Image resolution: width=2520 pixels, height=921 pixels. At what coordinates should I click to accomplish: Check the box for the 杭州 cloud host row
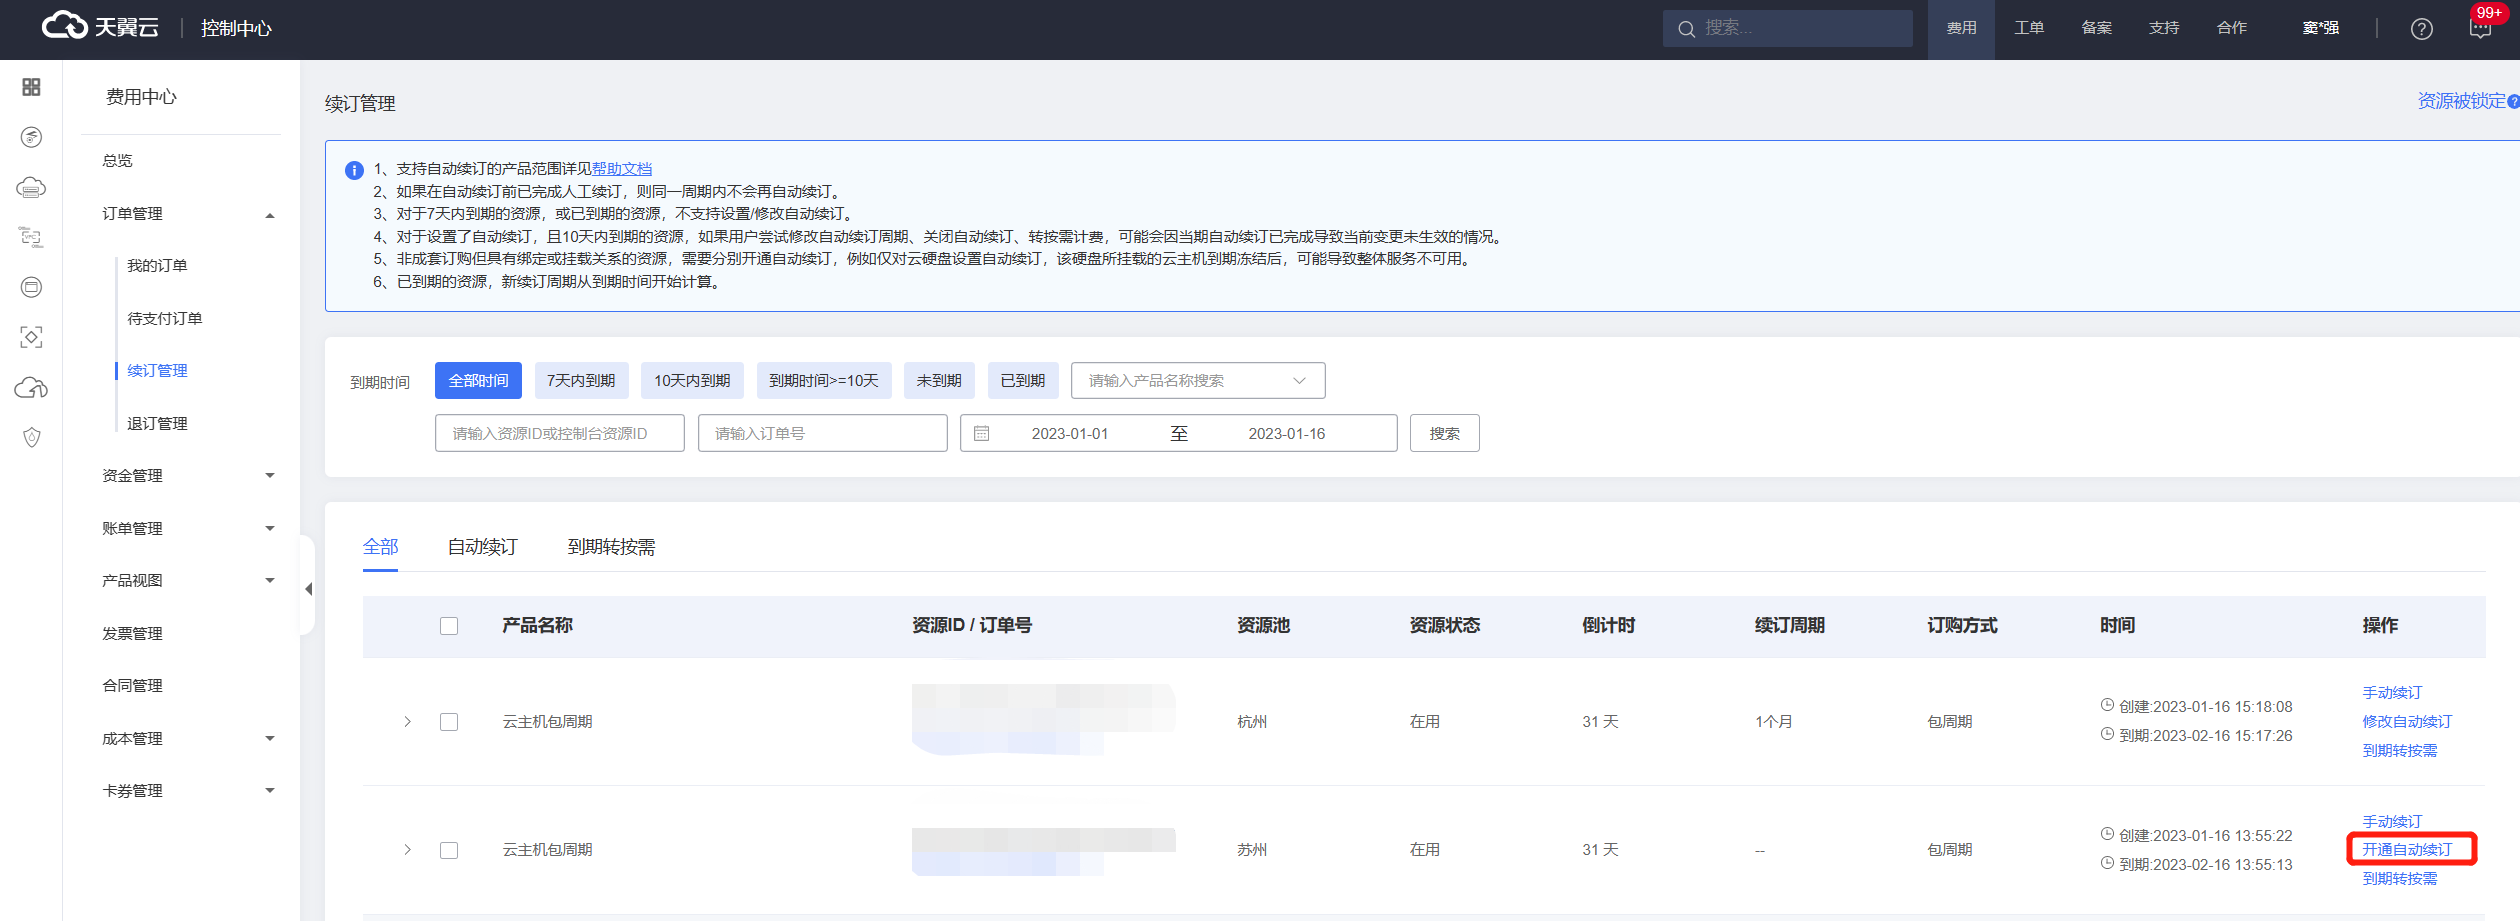tap(449, 722)
